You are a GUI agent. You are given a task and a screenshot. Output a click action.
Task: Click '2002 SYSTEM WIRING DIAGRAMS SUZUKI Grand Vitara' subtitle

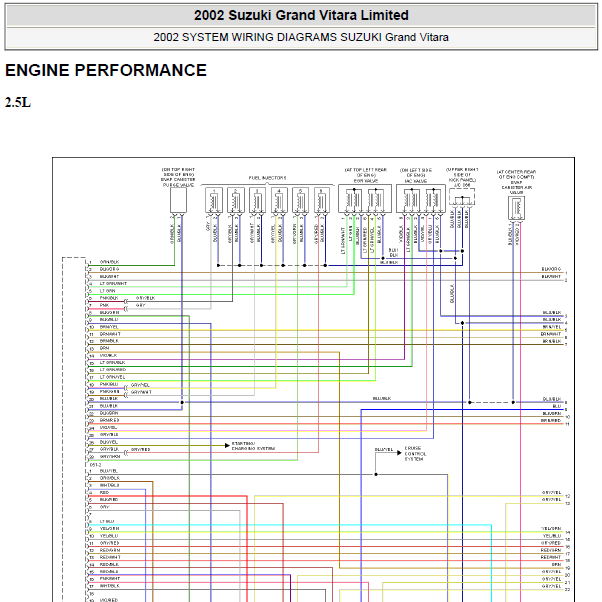click(x=301, y=37)
